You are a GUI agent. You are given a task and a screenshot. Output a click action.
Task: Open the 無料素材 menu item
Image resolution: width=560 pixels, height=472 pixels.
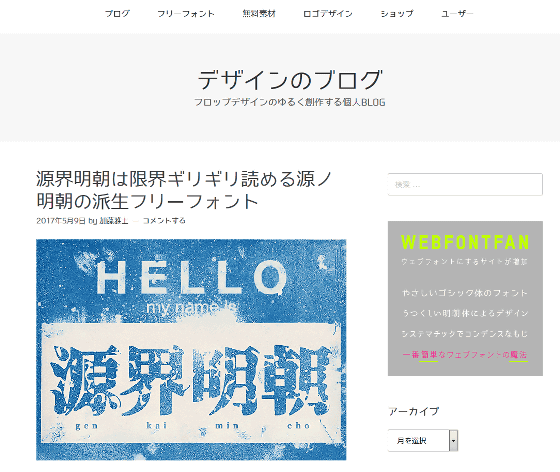[259, 14]
